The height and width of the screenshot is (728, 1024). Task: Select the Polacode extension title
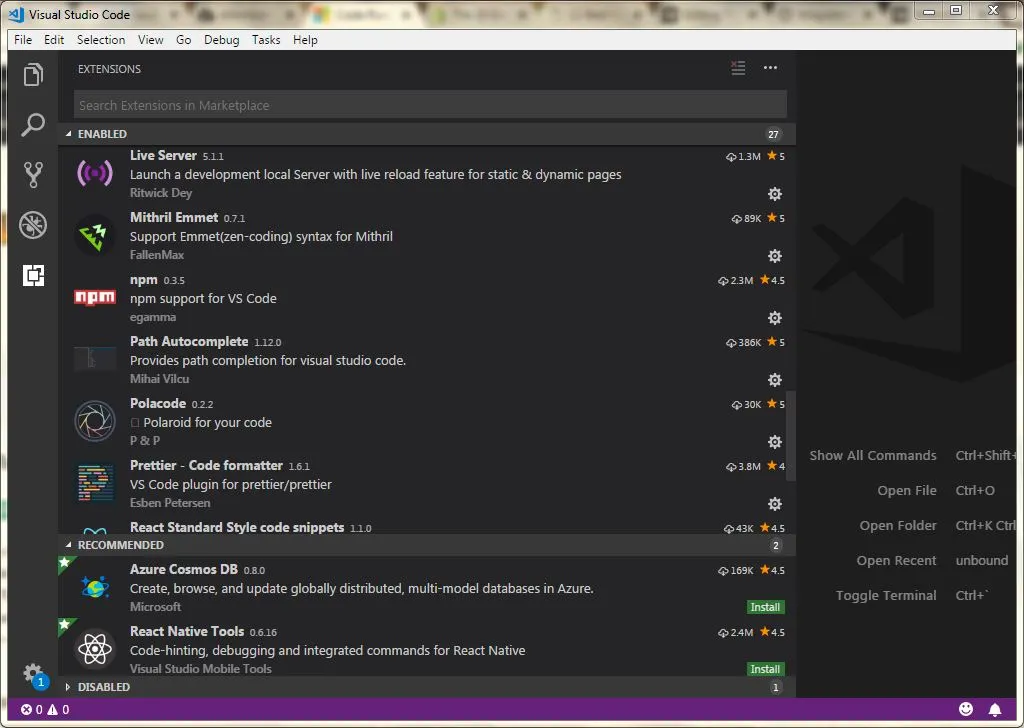pyautogui.click(x=158, y=404)
